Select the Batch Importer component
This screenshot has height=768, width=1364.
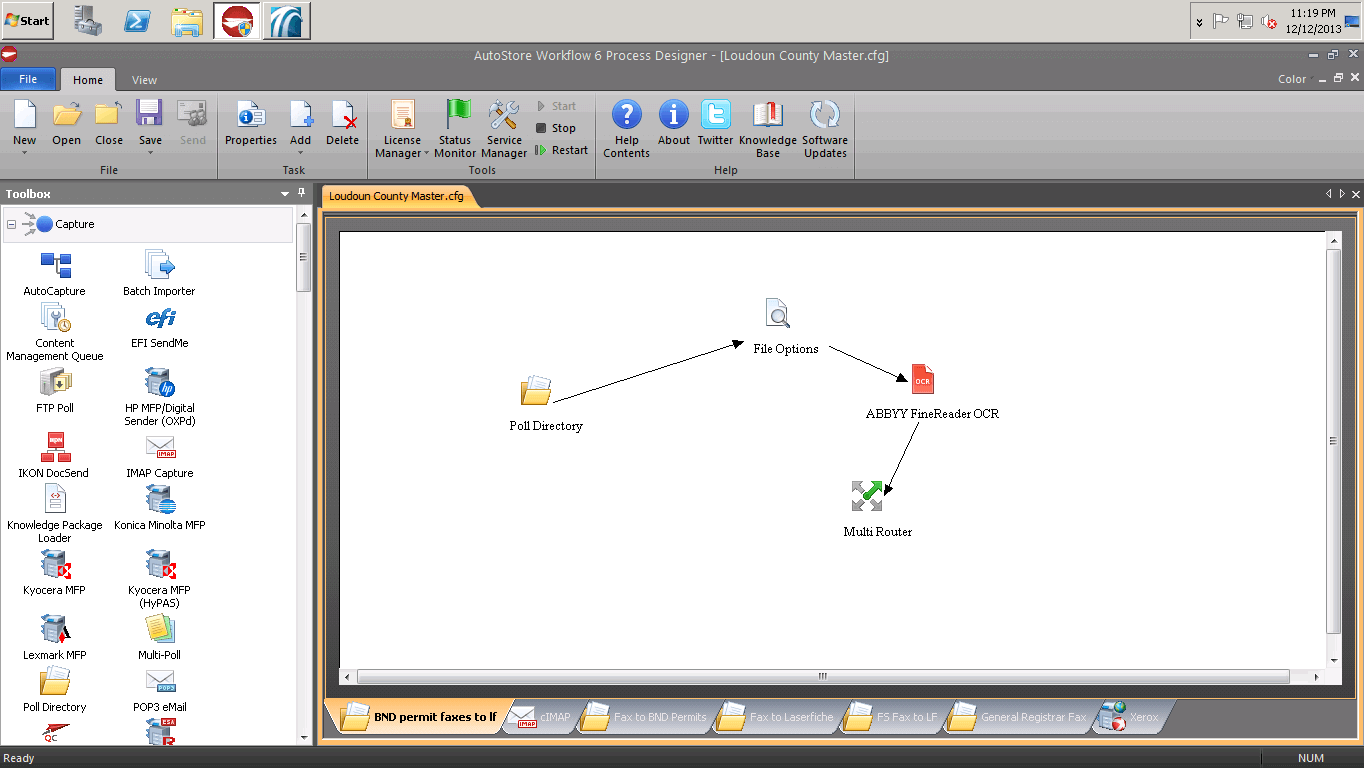159,274
